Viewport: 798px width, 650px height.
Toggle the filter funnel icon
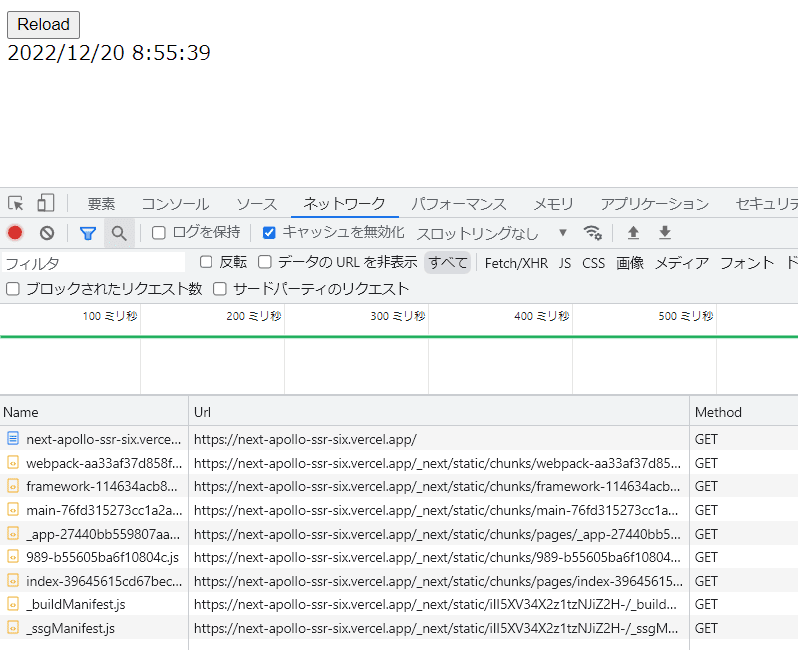point(88,233)
